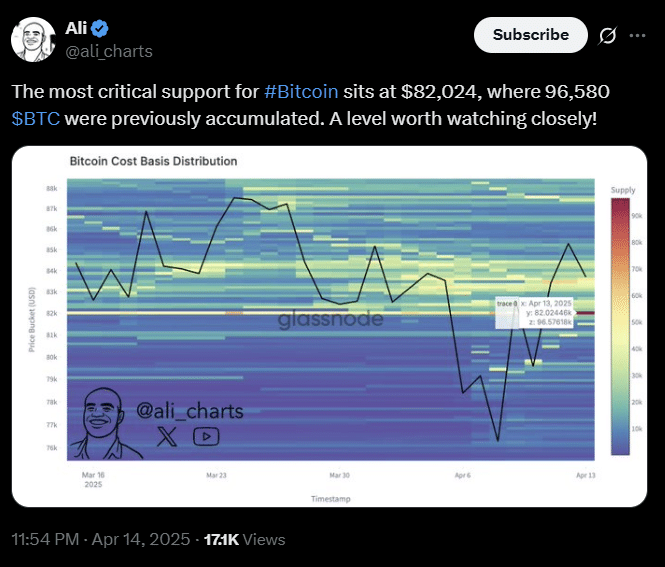The image size is (665, 567).
Task: Click Ali's profile avatar picture
Action: tap(33, 39)
